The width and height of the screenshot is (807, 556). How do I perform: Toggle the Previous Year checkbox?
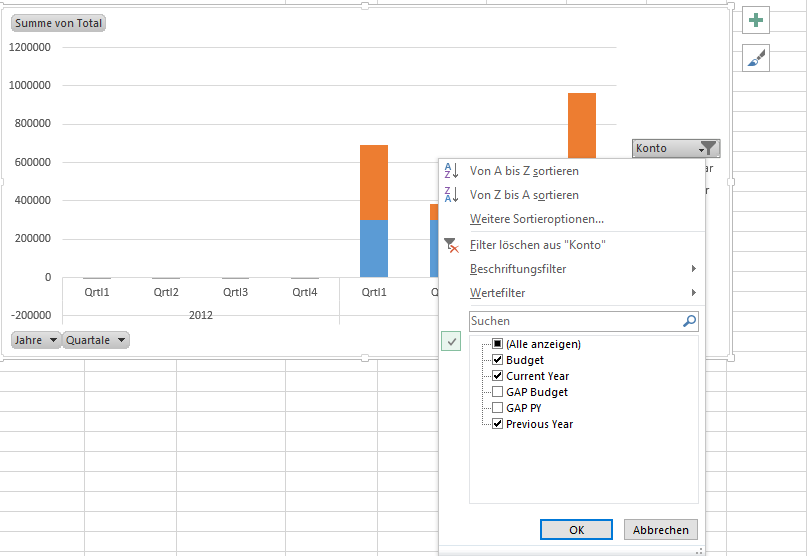498,424
